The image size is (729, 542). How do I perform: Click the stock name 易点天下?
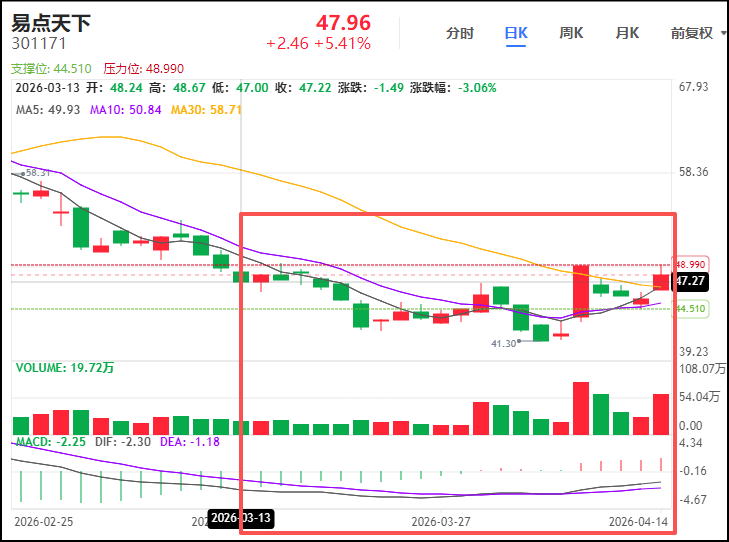(x=51, y=22)
